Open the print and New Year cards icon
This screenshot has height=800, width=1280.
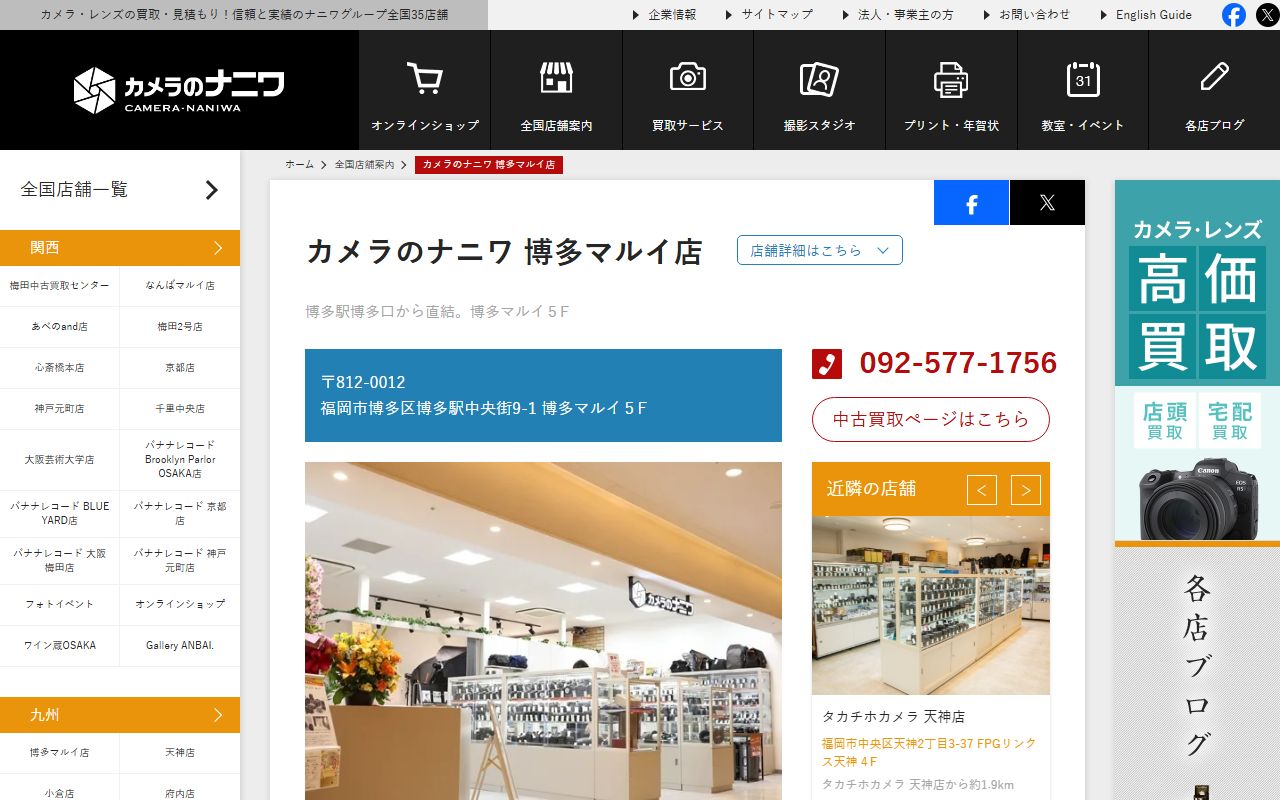(x=951, y=79)
